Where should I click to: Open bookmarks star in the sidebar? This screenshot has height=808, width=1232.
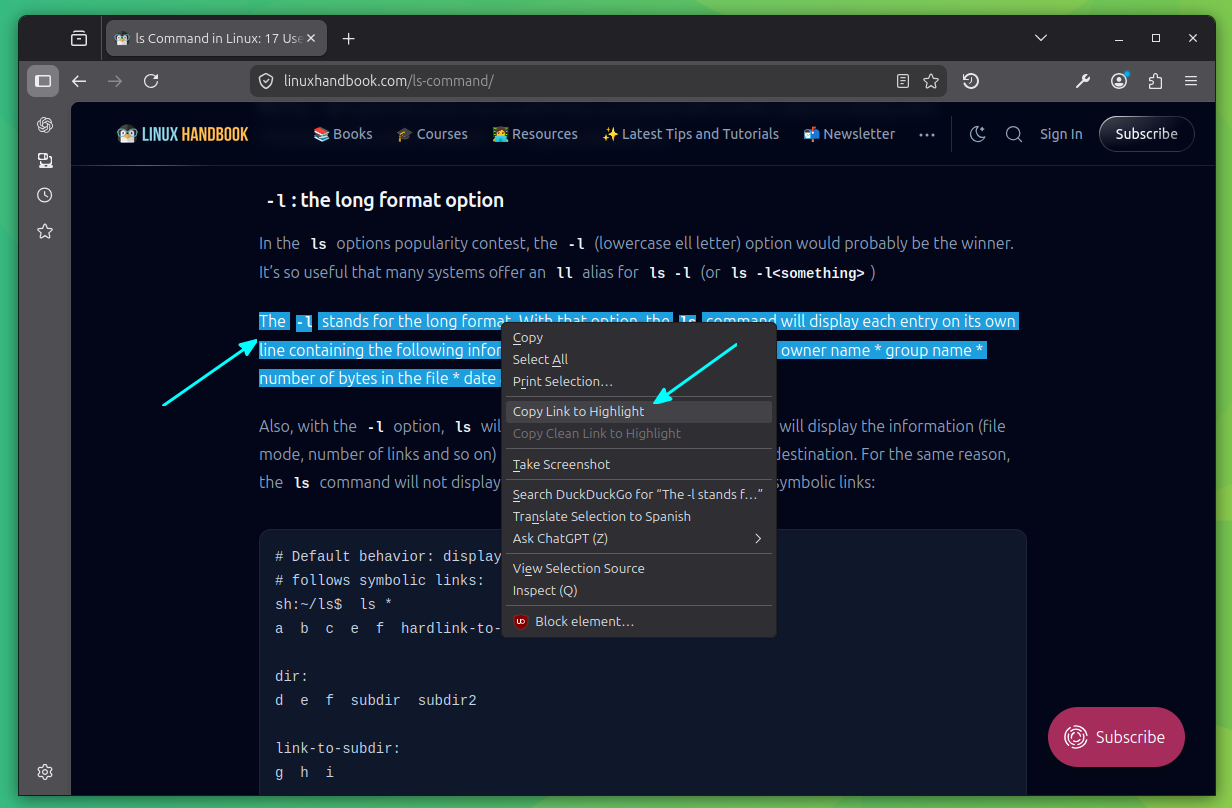point(45,231)
